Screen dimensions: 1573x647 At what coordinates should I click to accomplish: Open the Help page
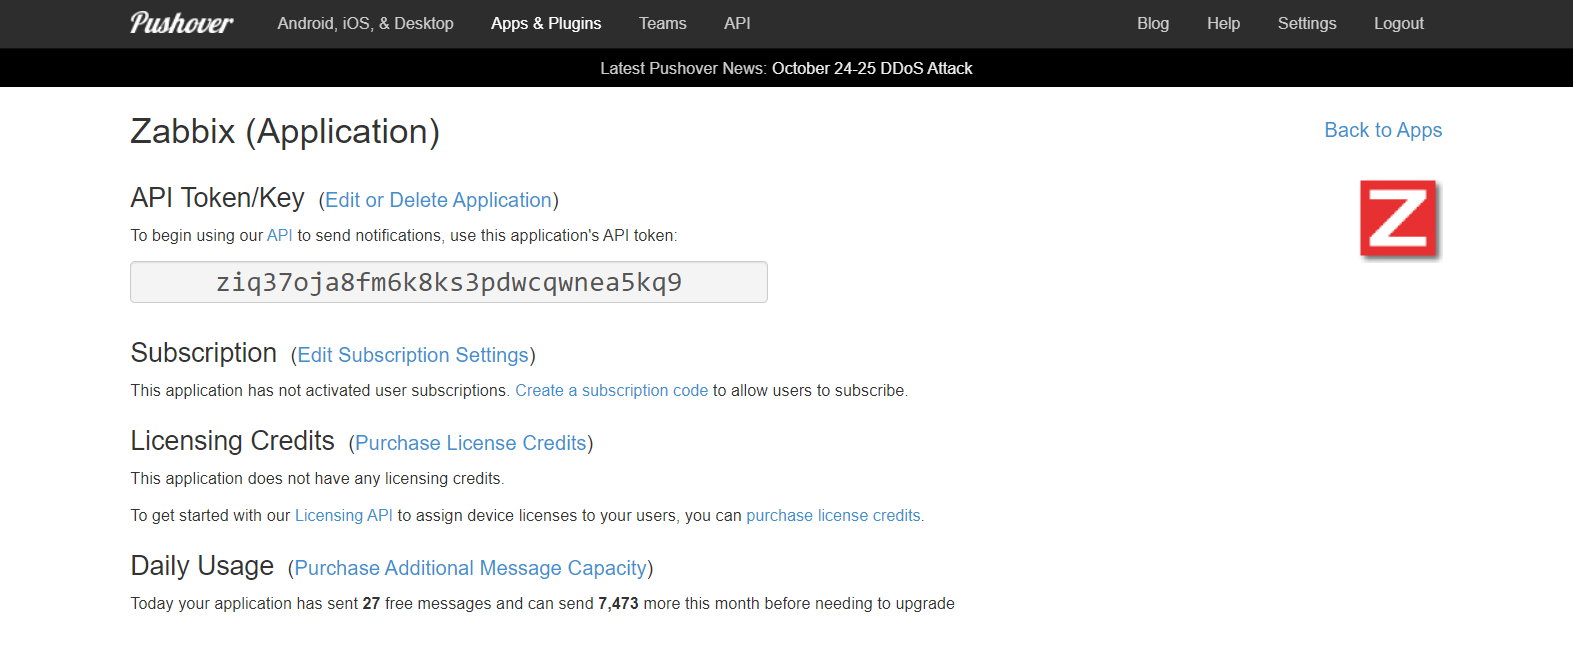click(1223, 23)
